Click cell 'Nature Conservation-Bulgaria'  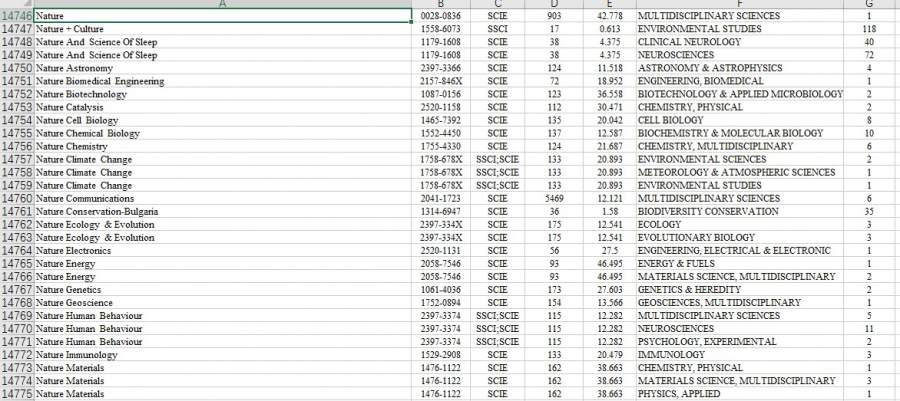point(223,212)
